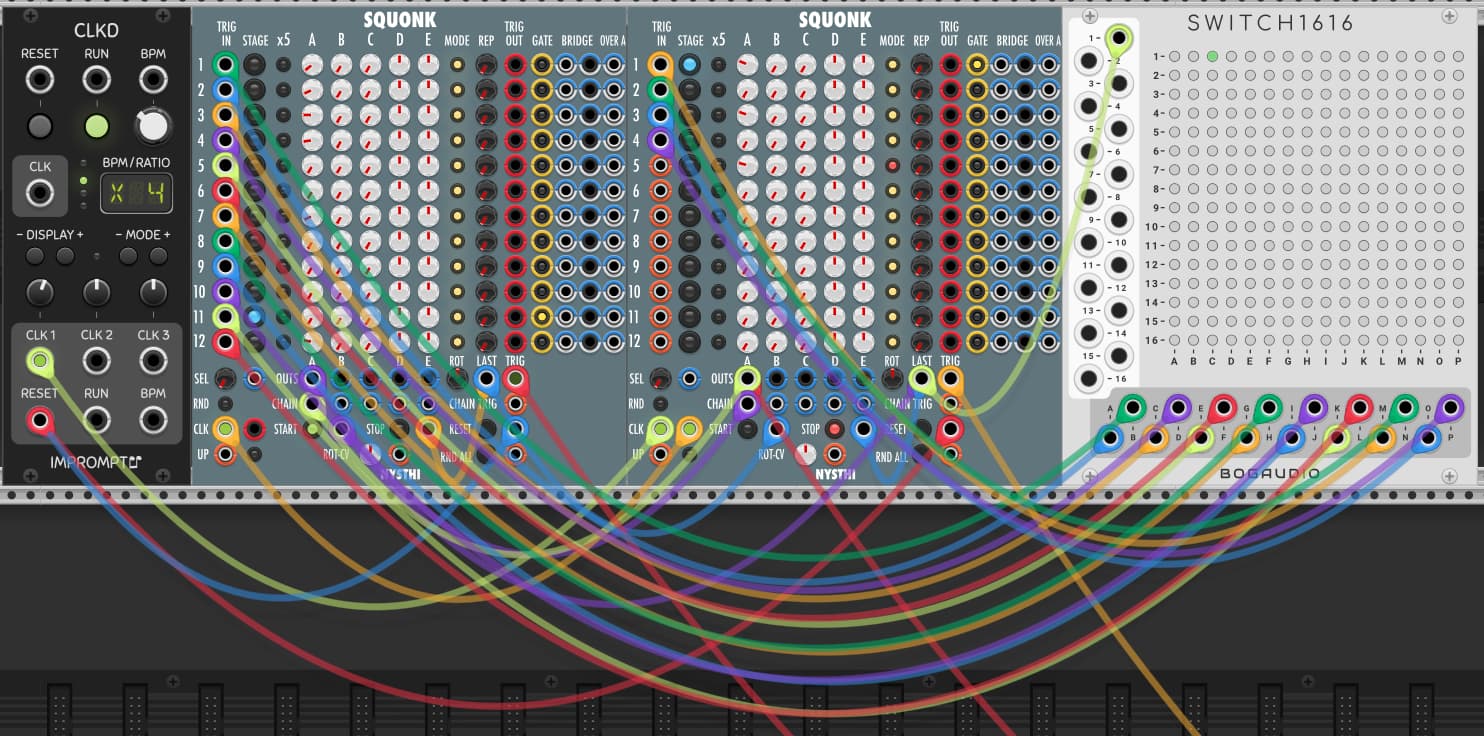
Task: Toggle the SWITCH1616 row 1 column A switch
Action: 1174,57
